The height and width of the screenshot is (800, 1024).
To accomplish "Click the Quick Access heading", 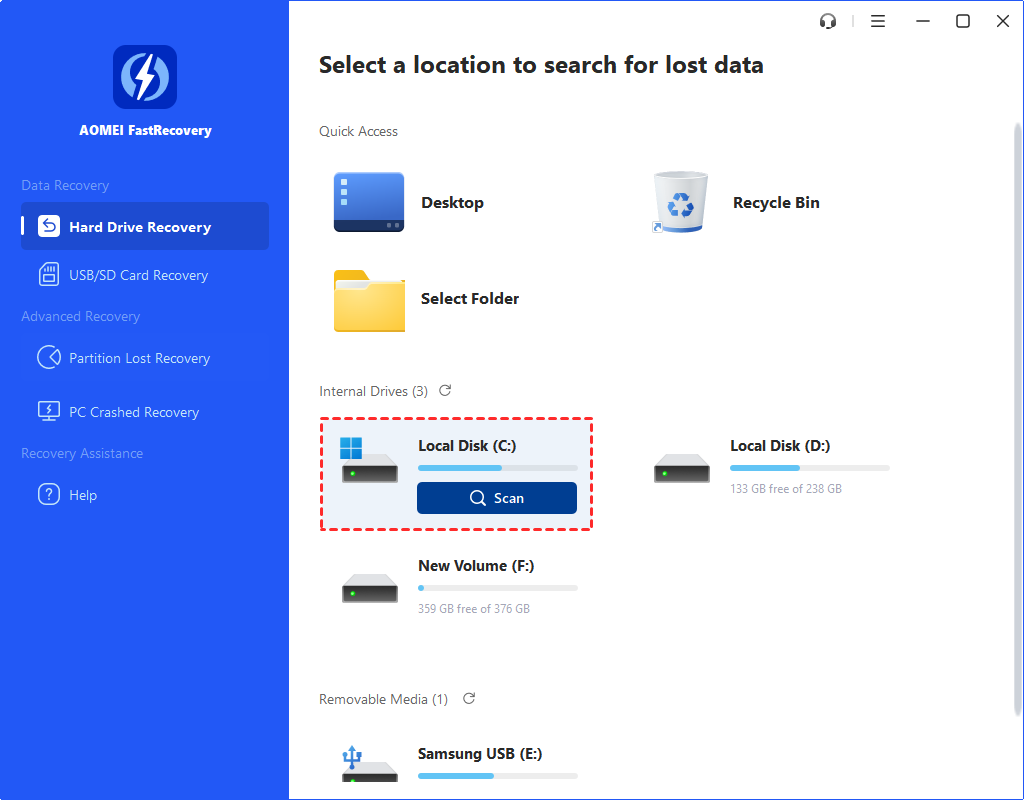I will point(358,131).
